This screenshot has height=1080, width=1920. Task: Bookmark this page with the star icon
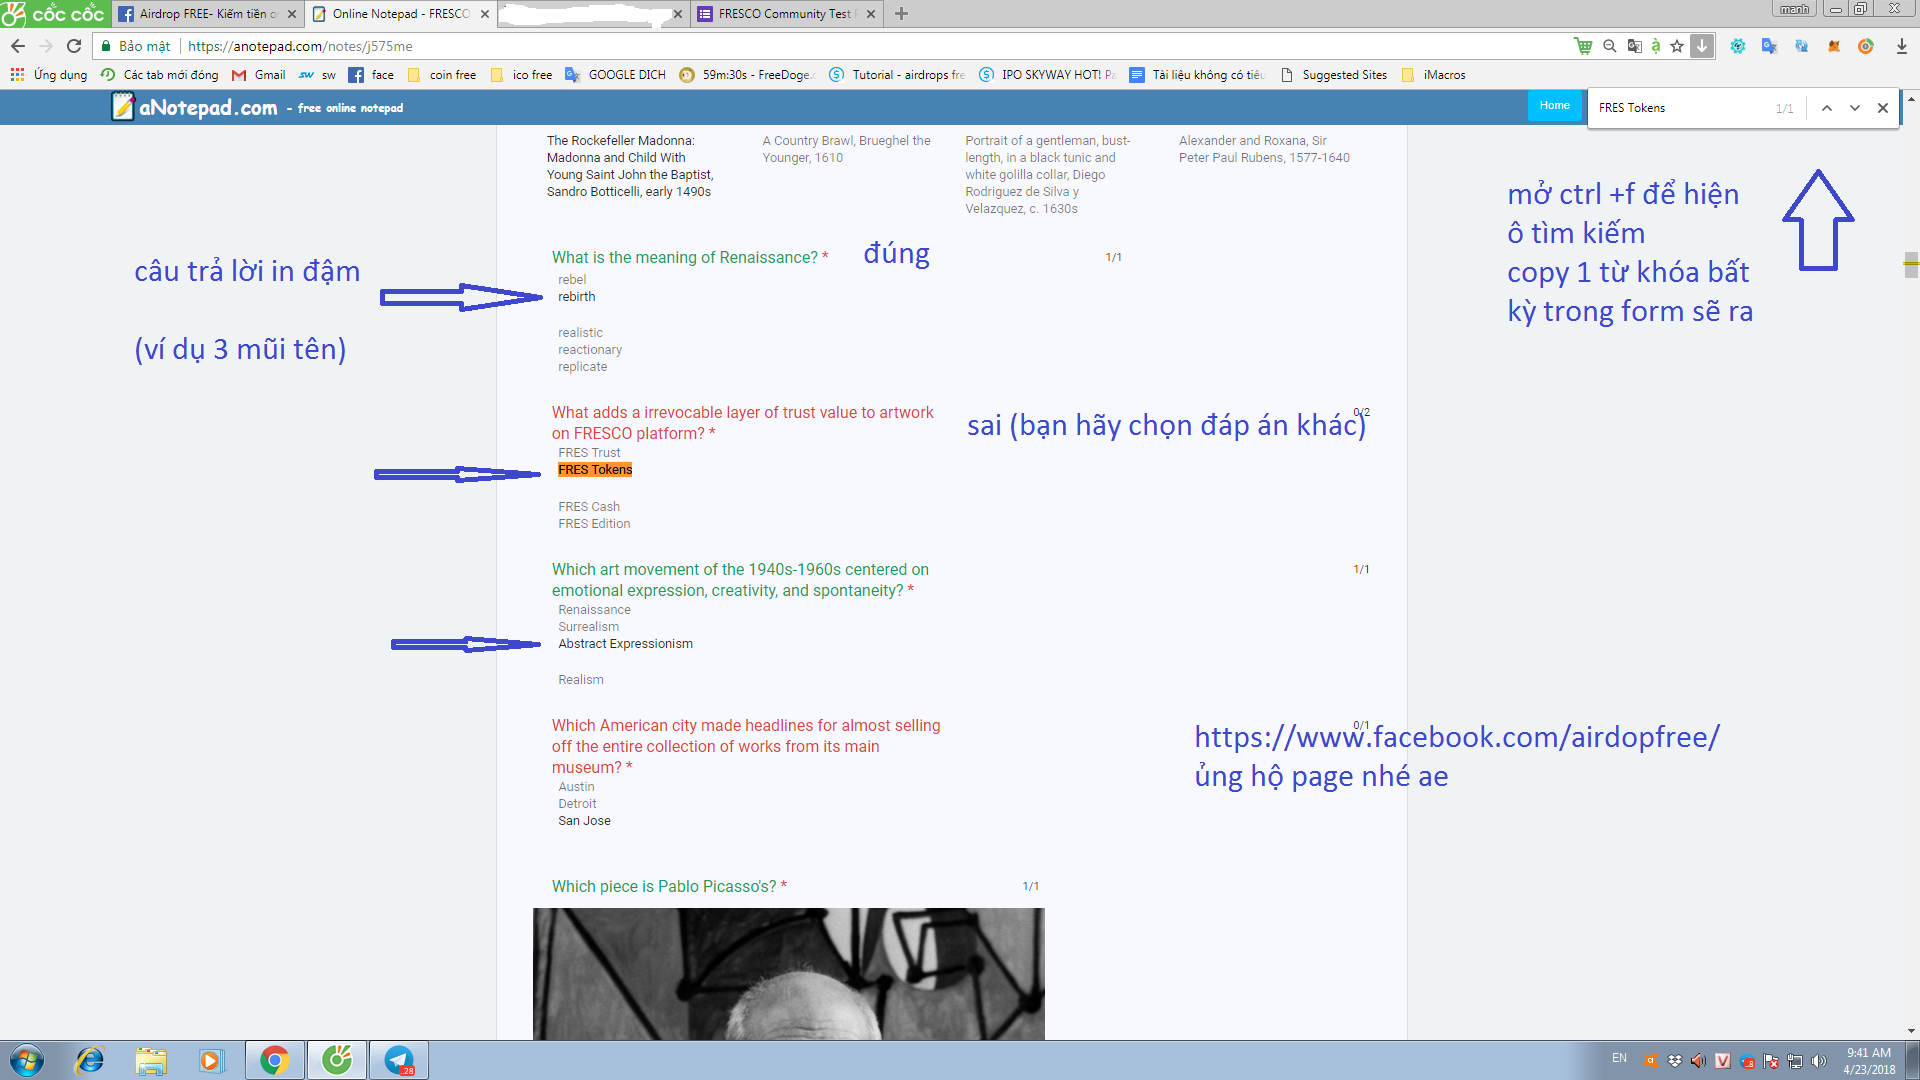pos(1677,46)
